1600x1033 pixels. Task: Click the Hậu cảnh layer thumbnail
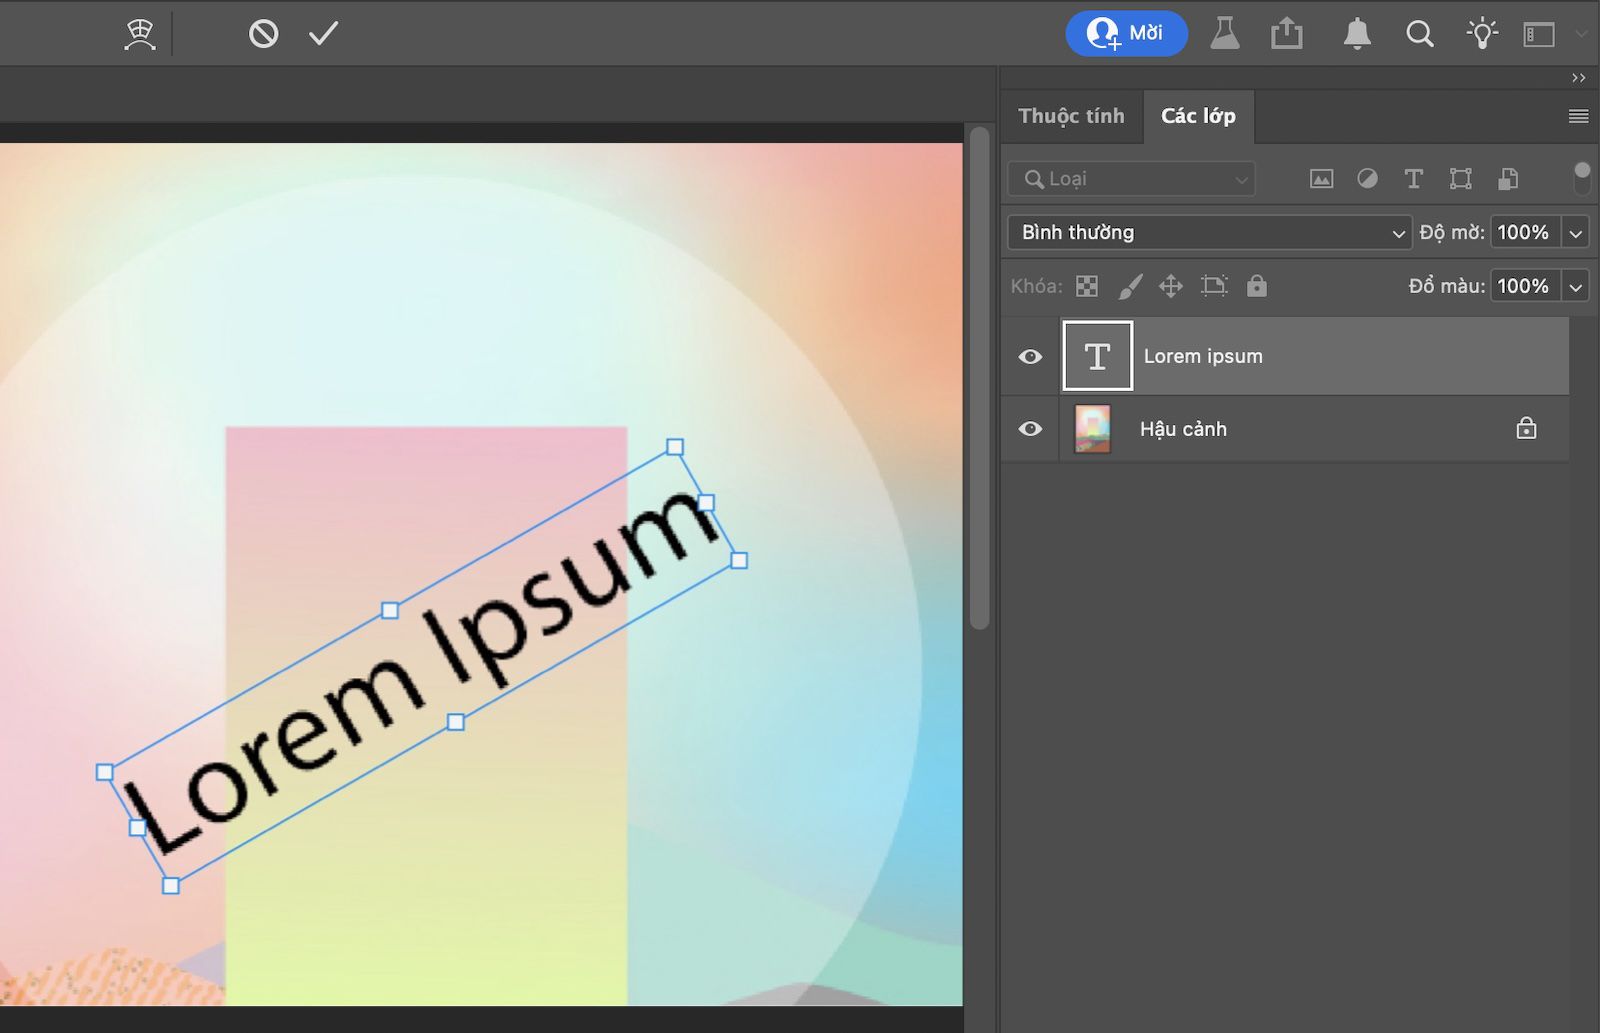[x=1092, y=429]
